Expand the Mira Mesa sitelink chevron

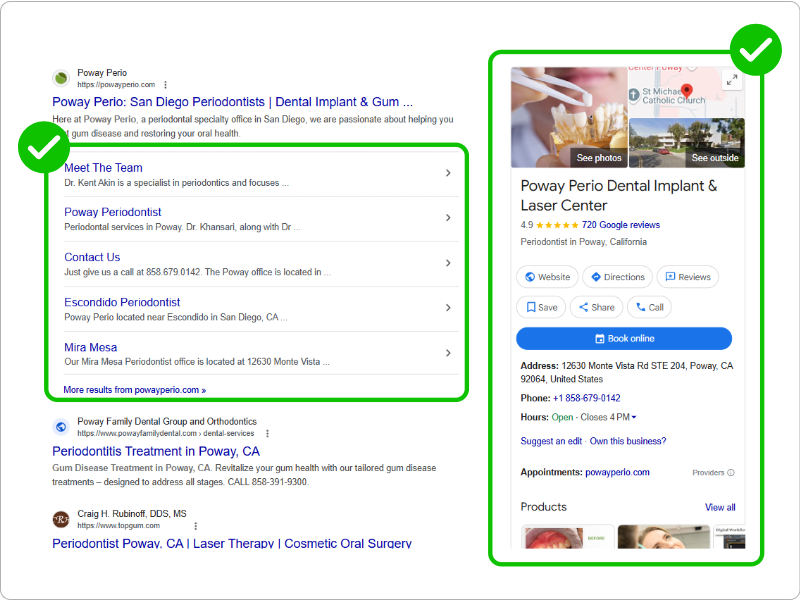448,353
